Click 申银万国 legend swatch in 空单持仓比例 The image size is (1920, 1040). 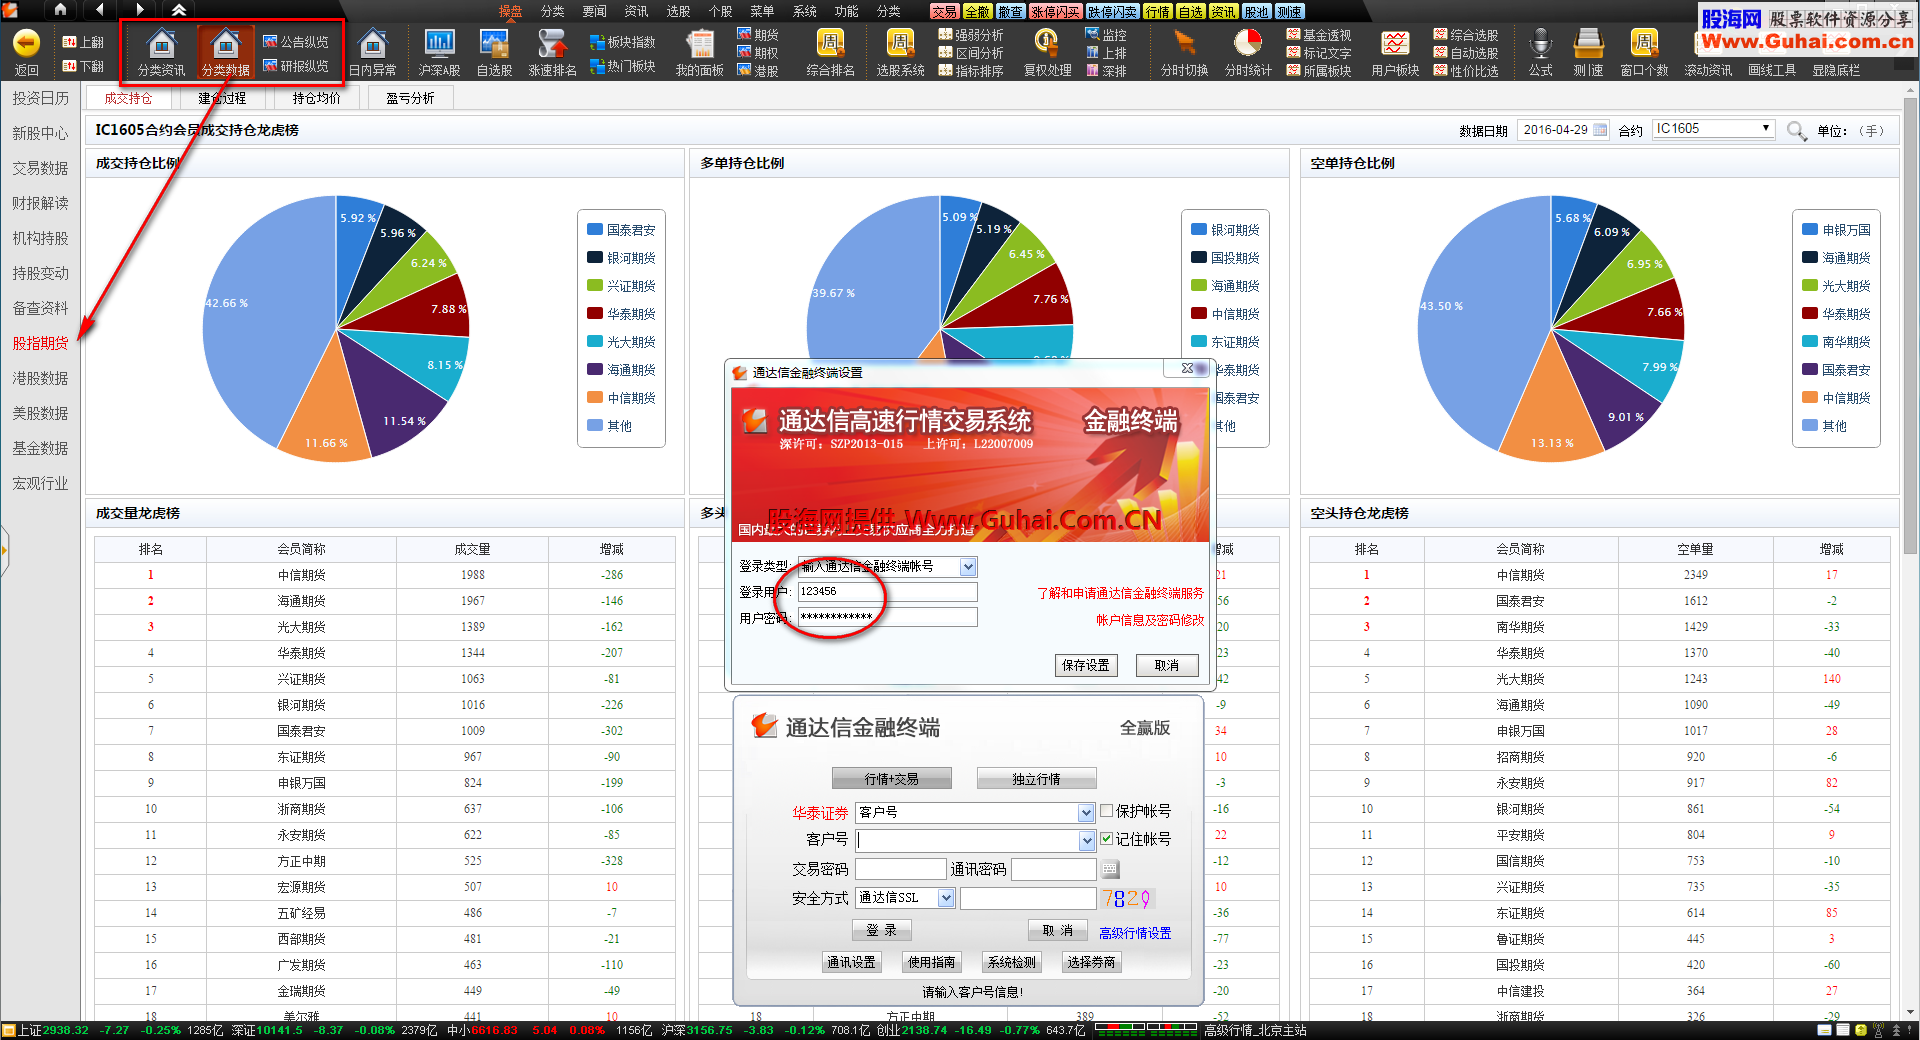(1810, 229)
